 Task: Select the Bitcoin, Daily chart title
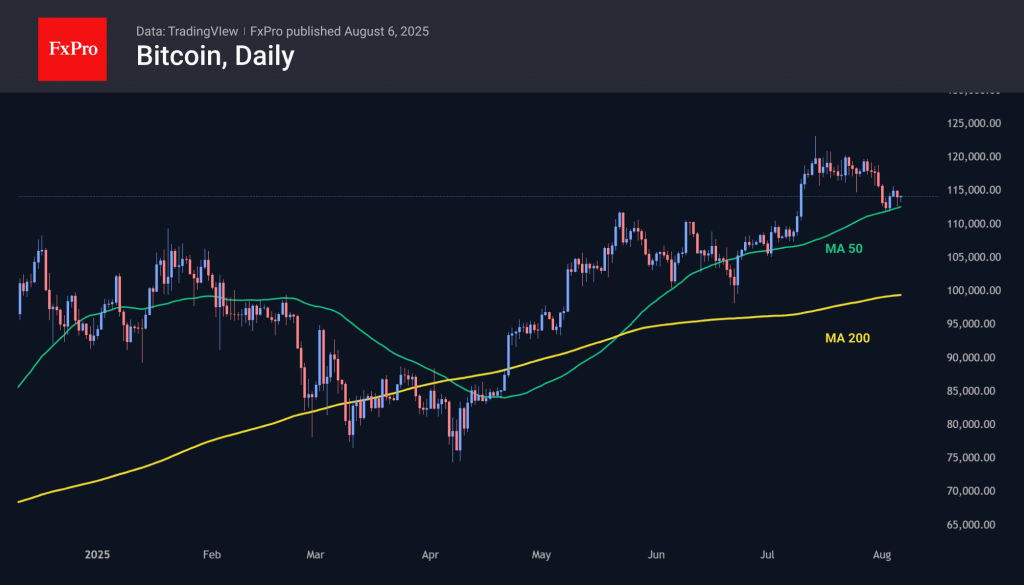[215, 57]
